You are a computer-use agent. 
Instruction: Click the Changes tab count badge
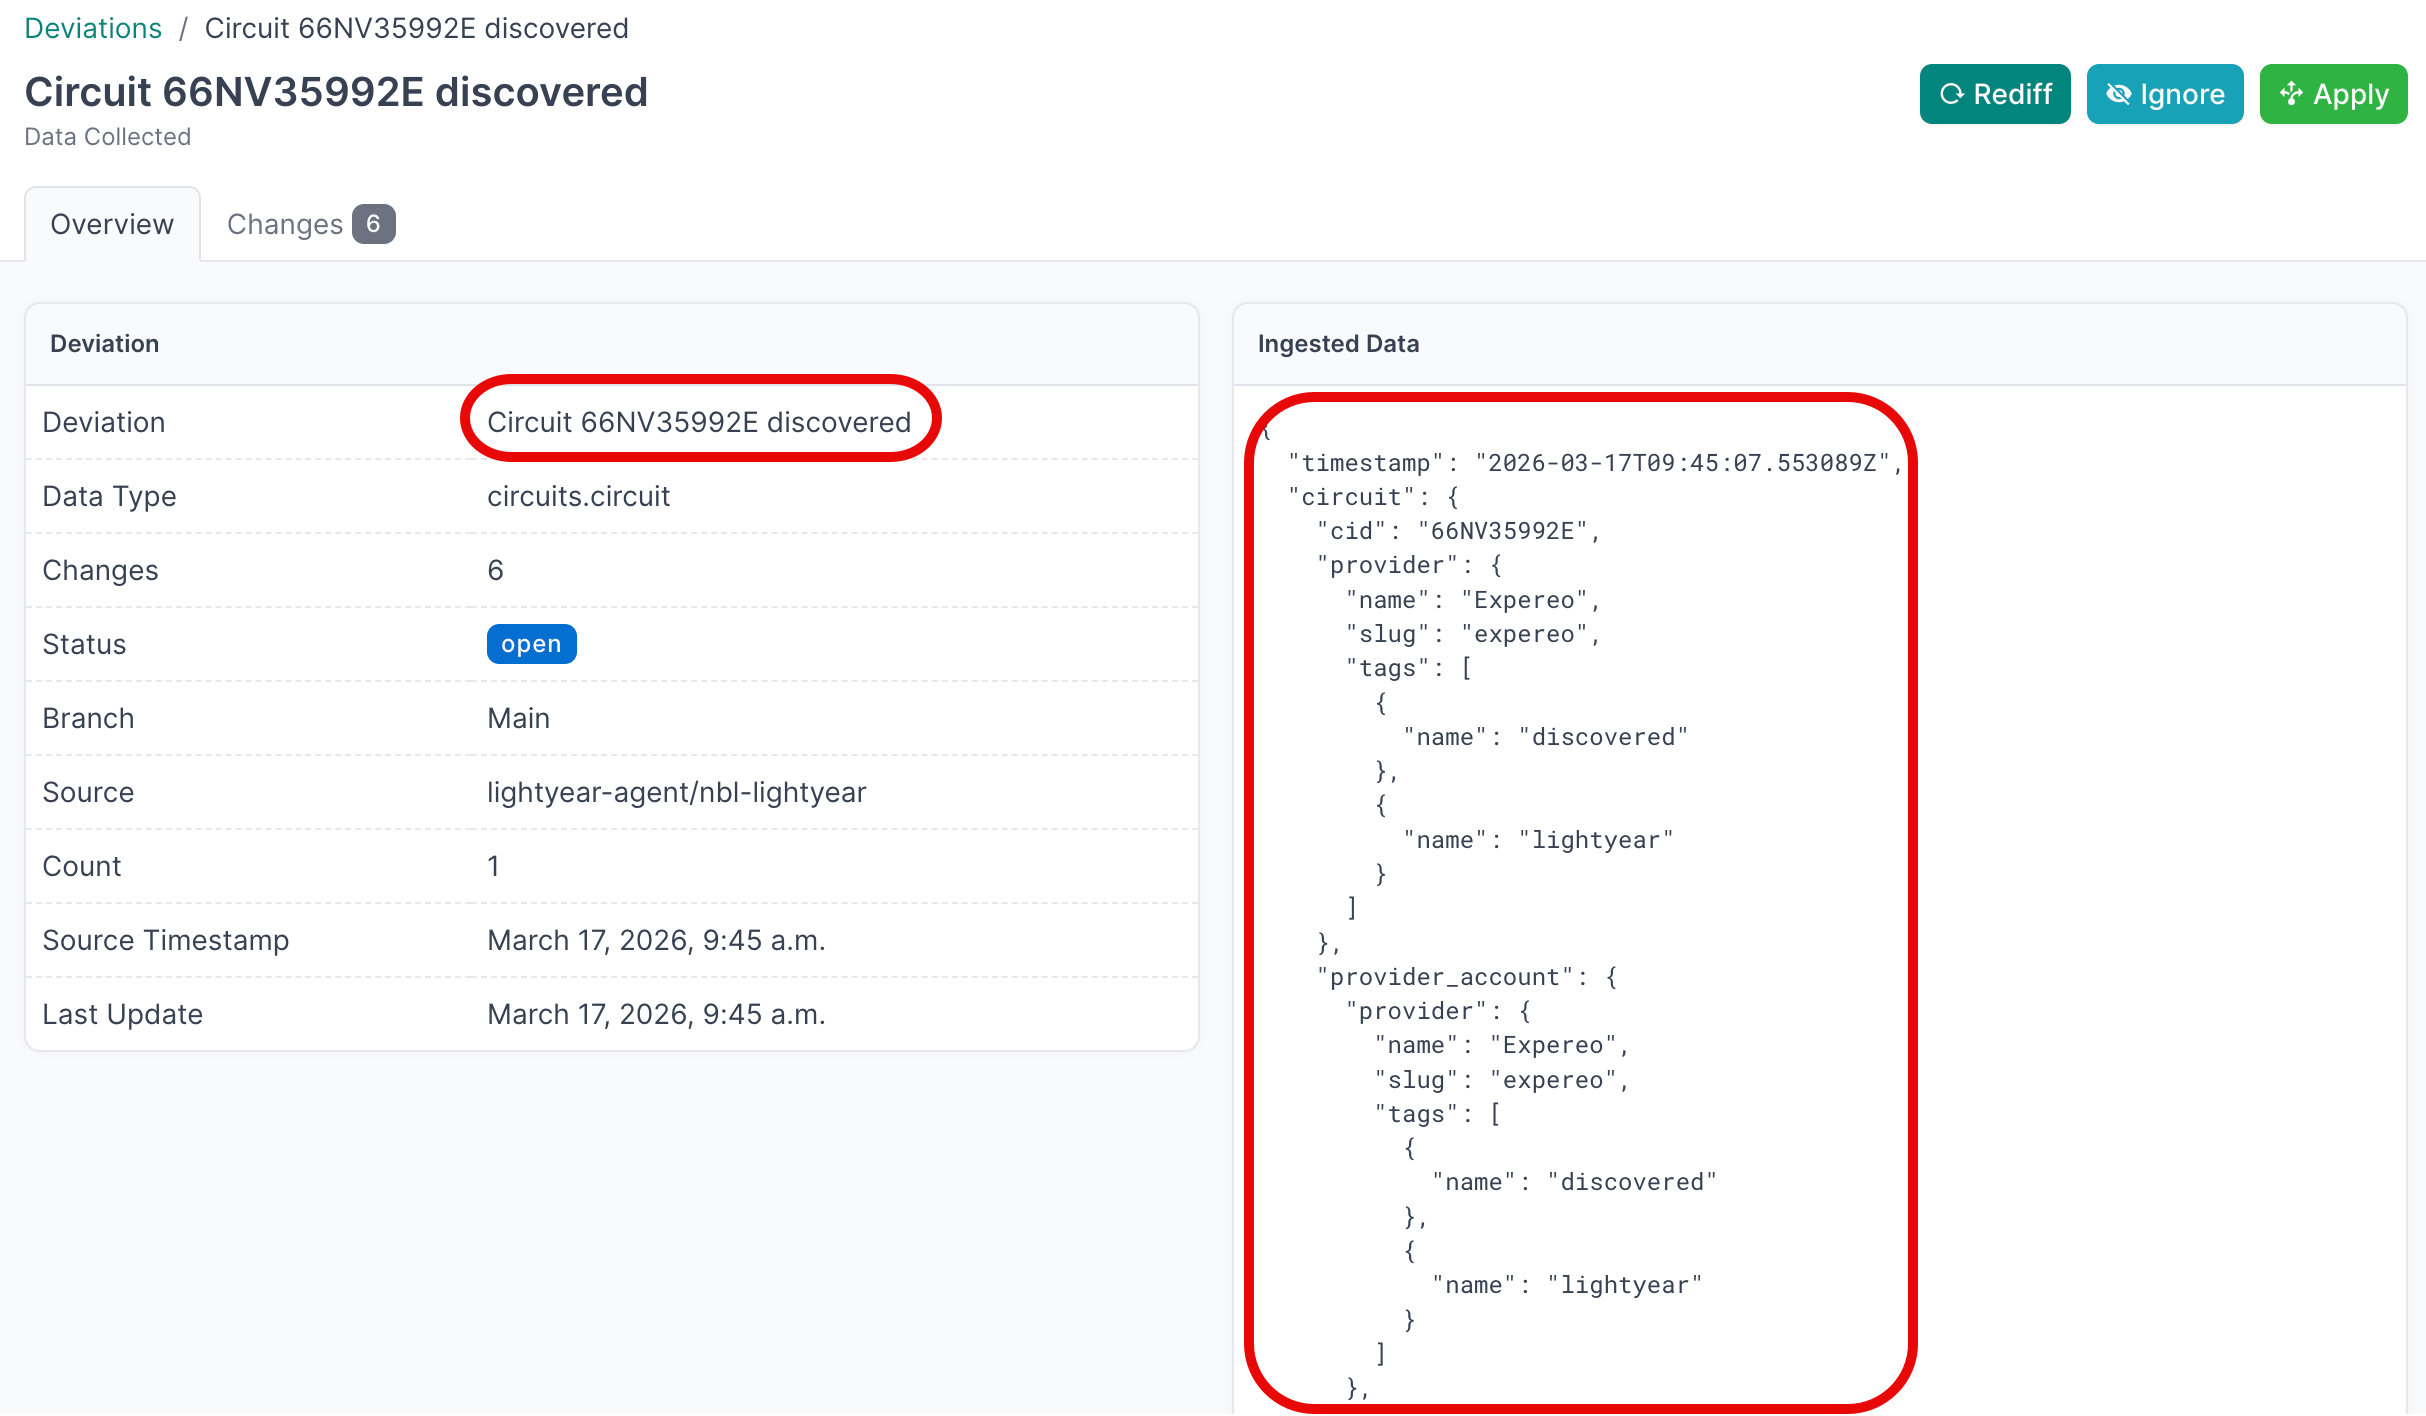(x=373, y=224)
